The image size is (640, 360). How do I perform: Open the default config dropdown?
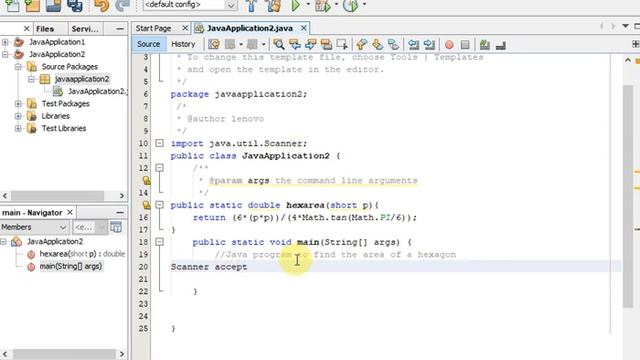coord(231,5)
